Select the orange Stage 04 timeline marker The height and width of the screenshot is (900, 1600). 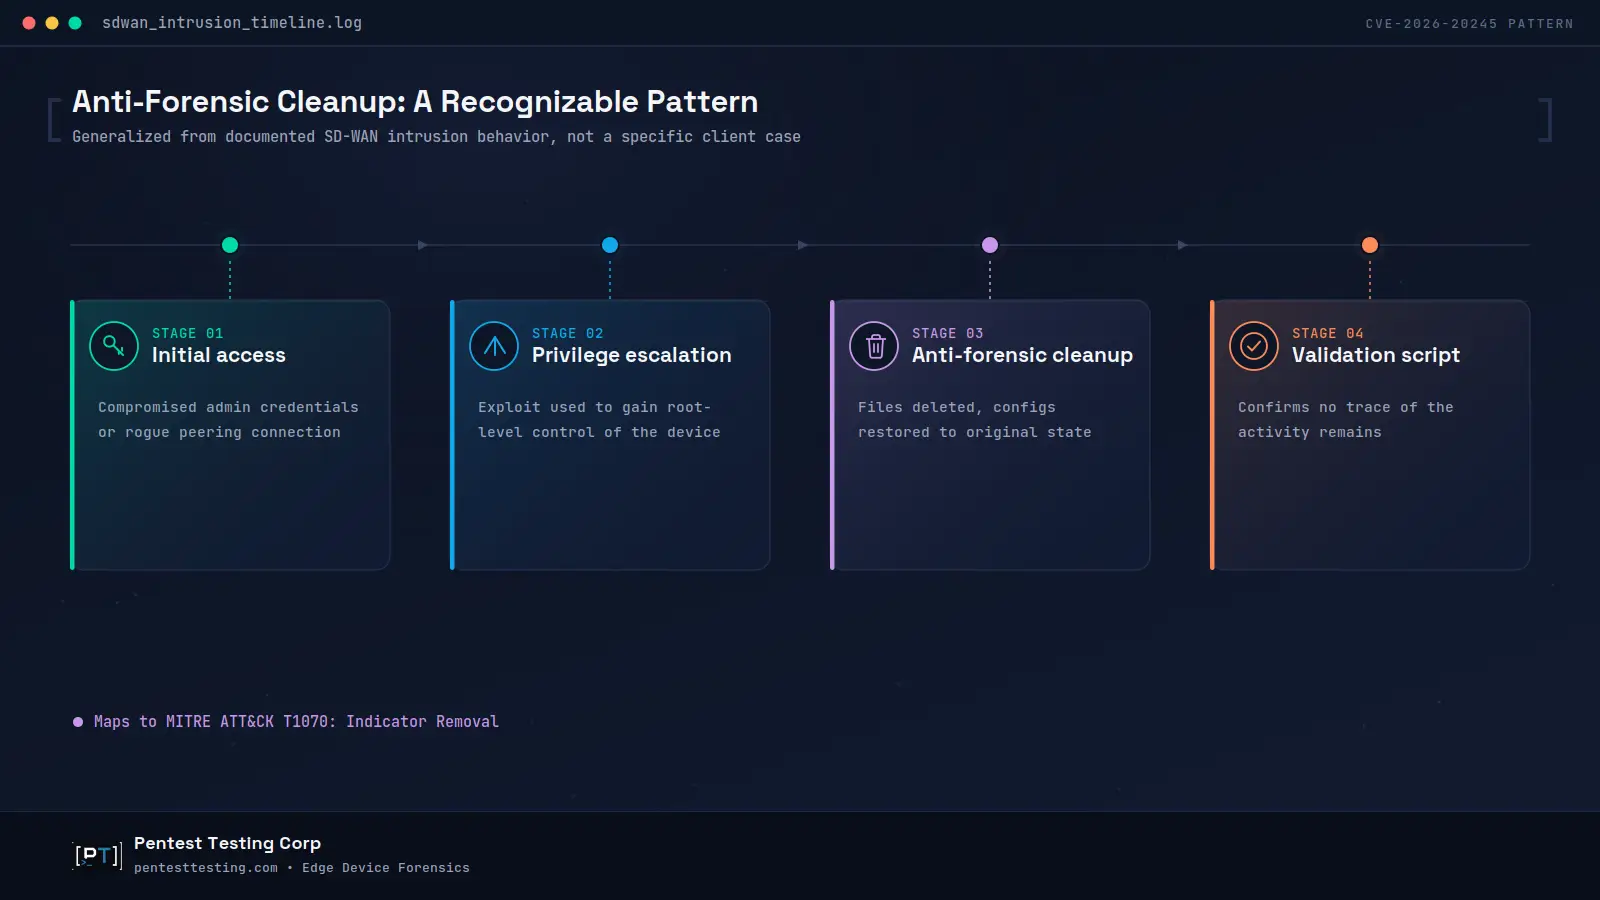pyautogui.click(x=1370, y=245)
